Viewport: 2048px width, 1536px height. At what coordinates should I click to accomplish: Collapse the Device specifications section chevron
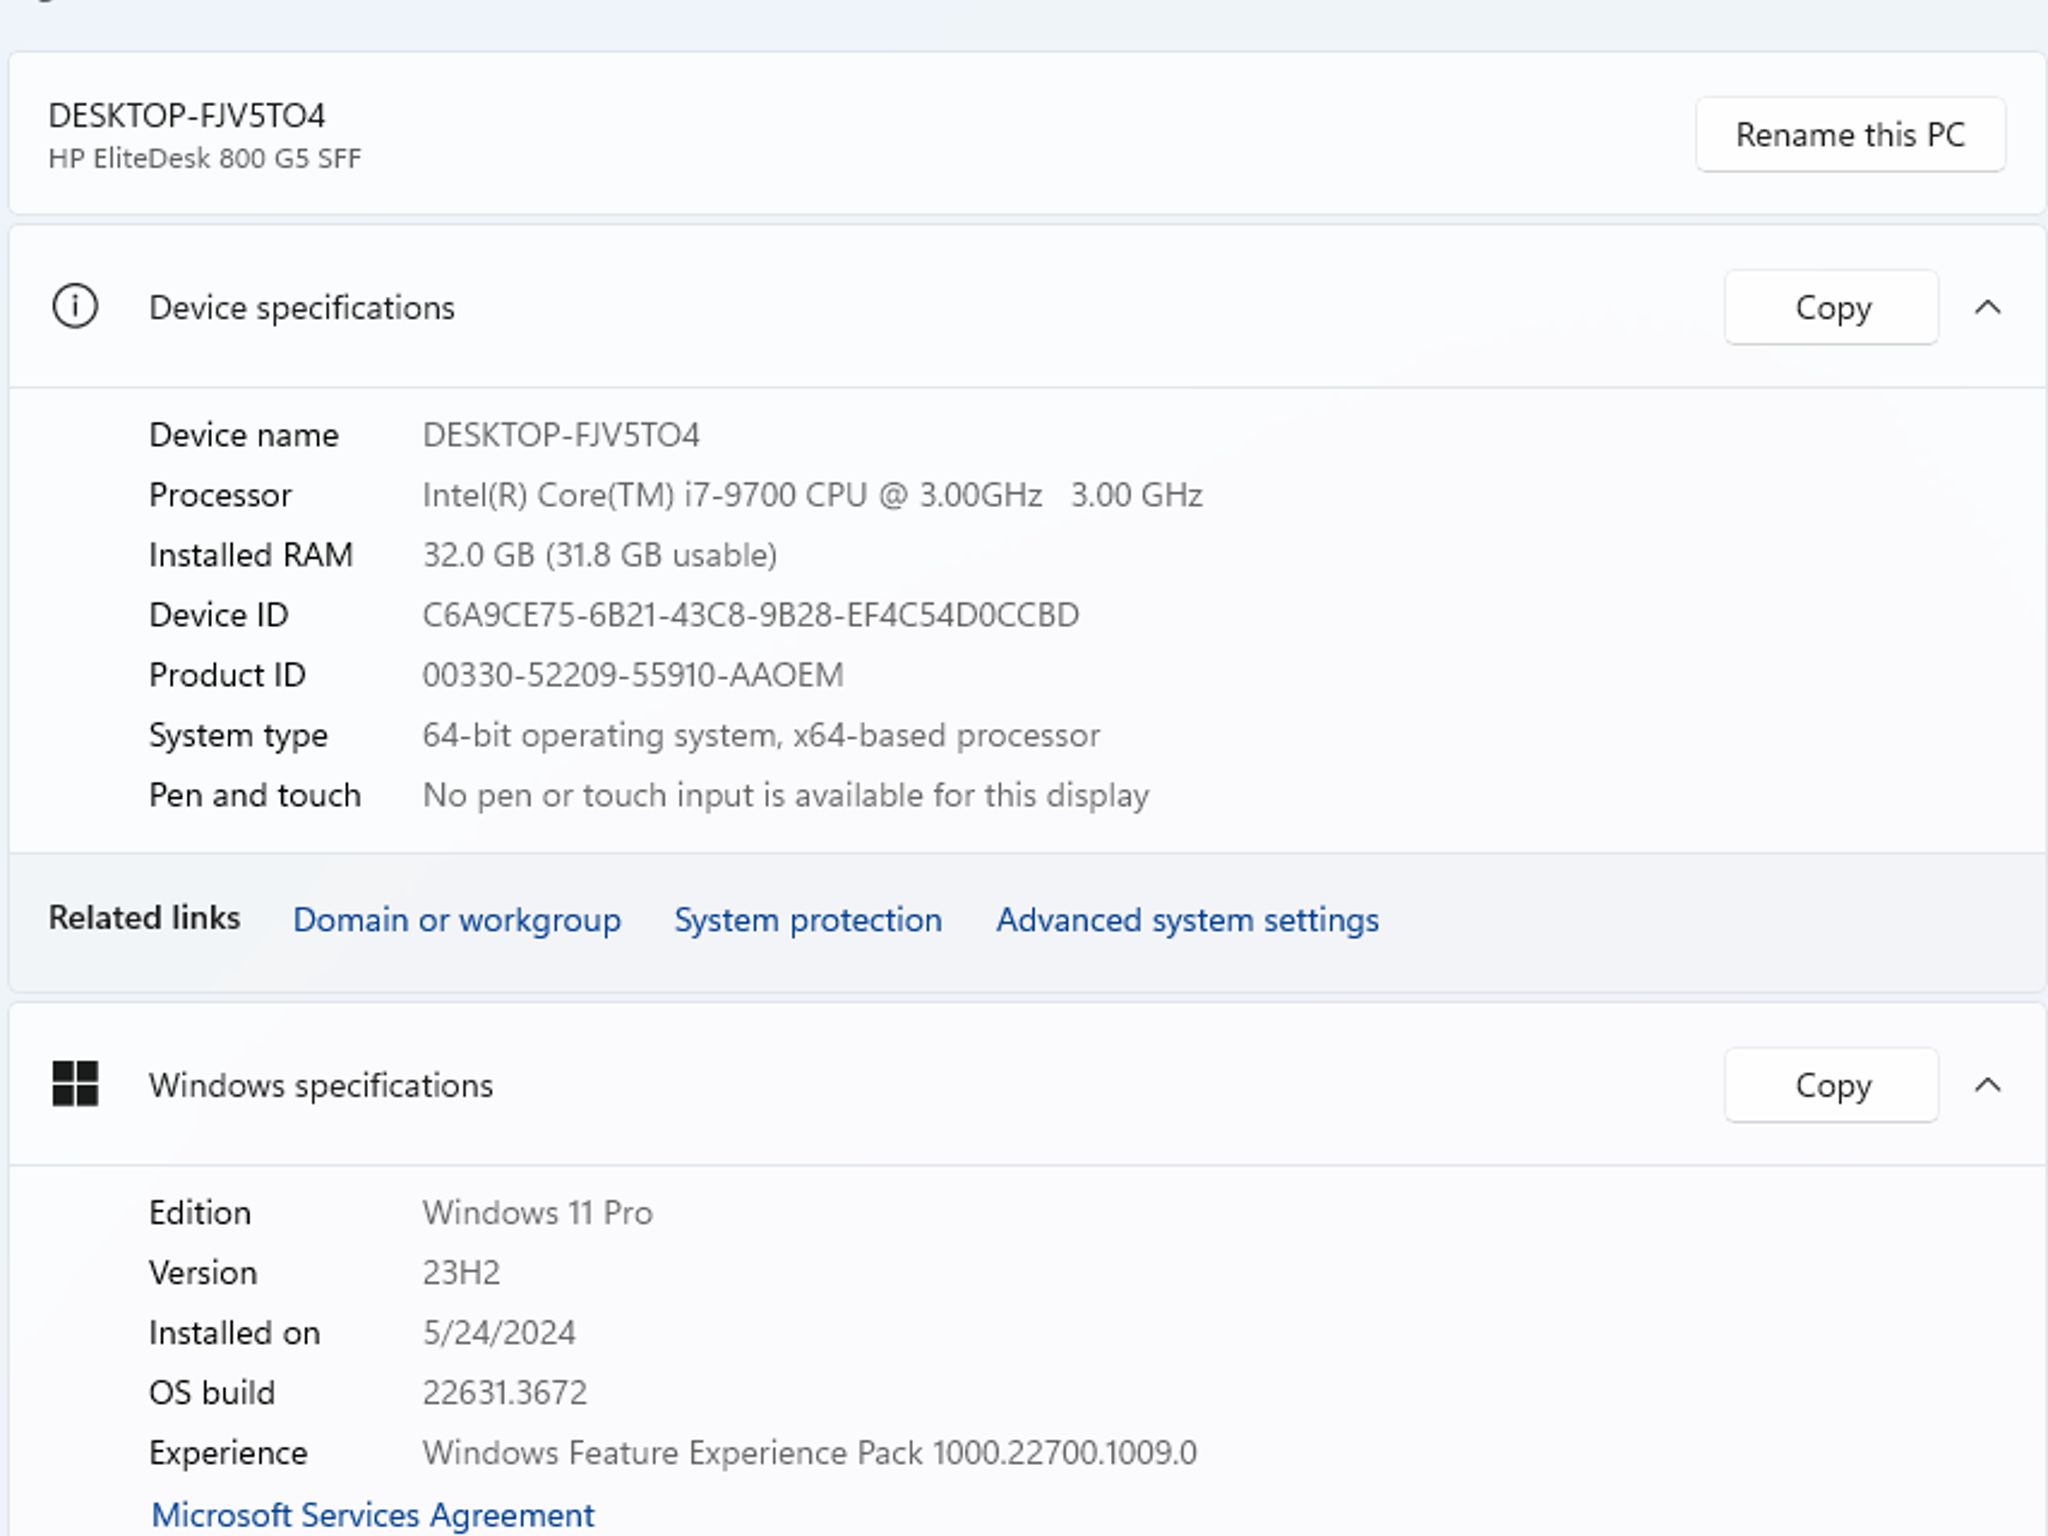point(1988,307)
